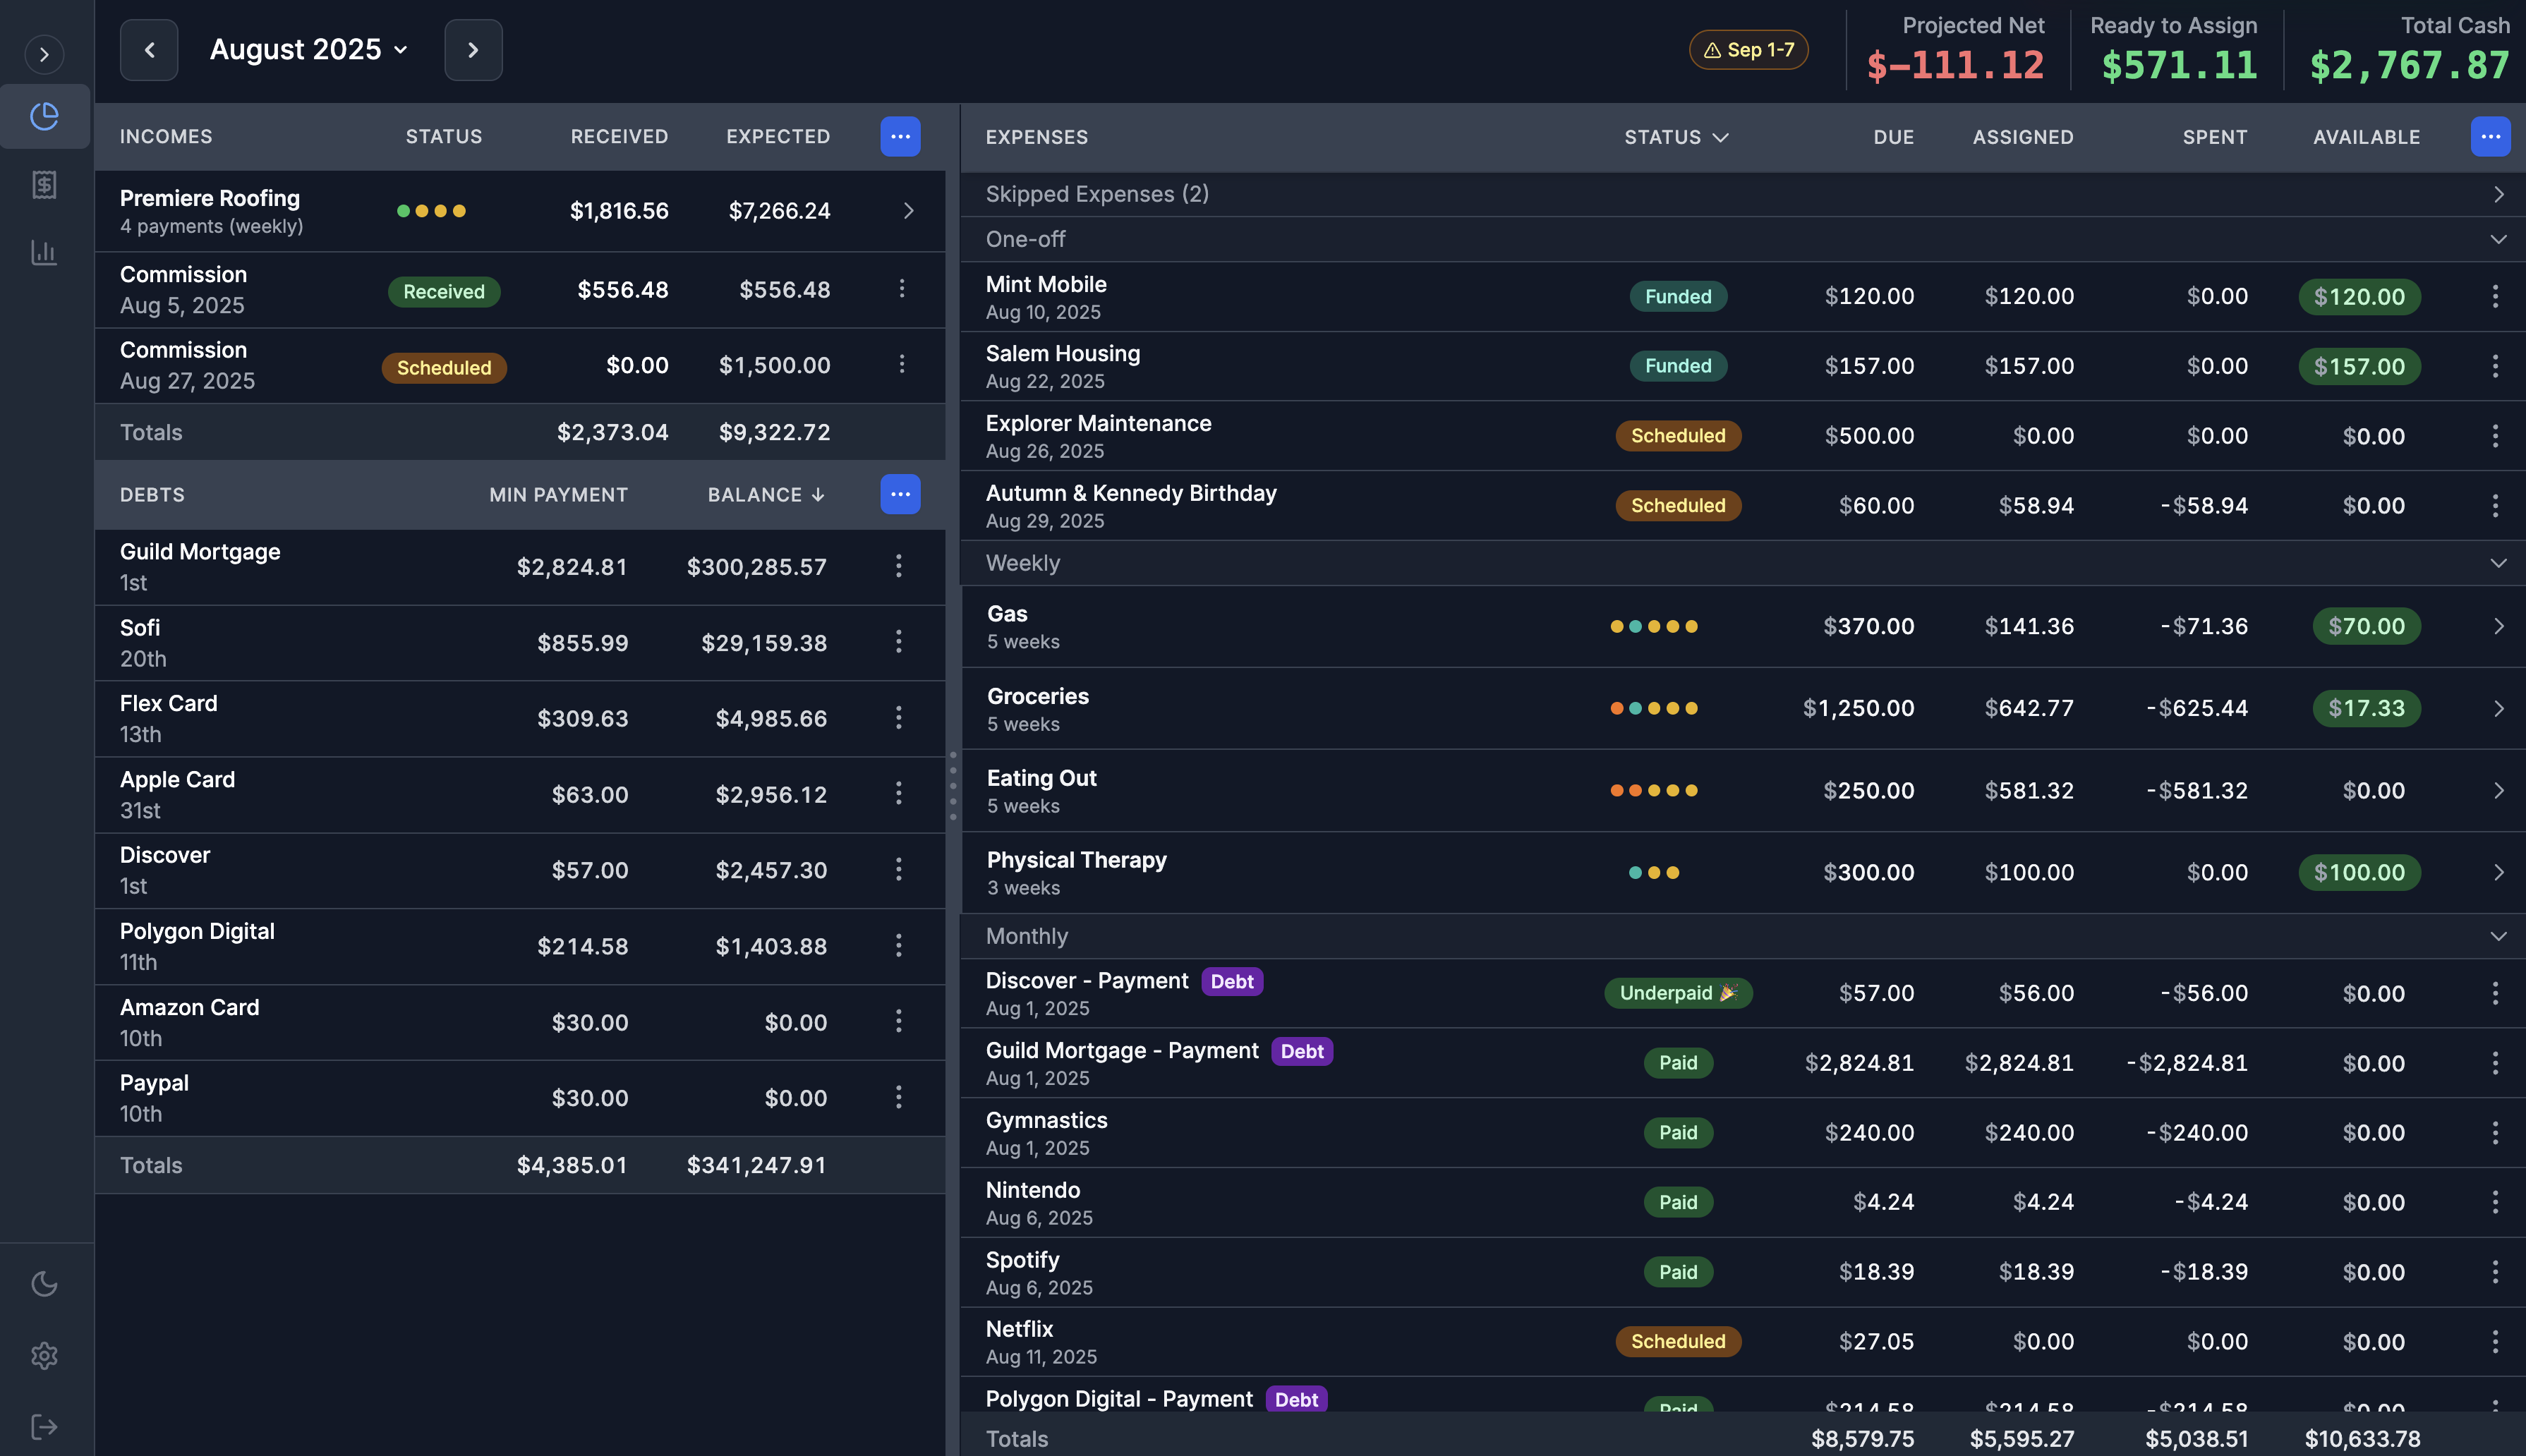This screenshot has height=1456, width=2526.
Task: Expand the sidebar with the chevron button
Action: tap(44, 54)
